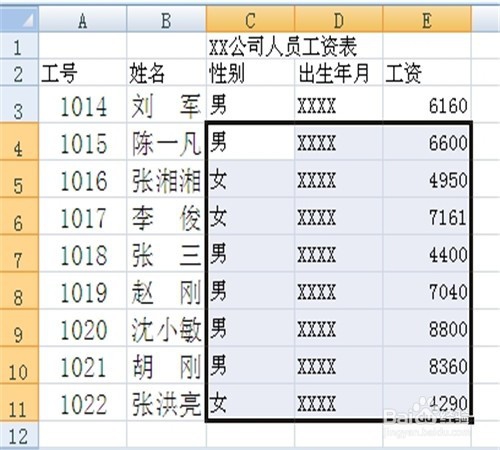Viewport: 500px width, 450px height.
Task: Click the name cell 陈一凡
Action: tap(166, 141)
